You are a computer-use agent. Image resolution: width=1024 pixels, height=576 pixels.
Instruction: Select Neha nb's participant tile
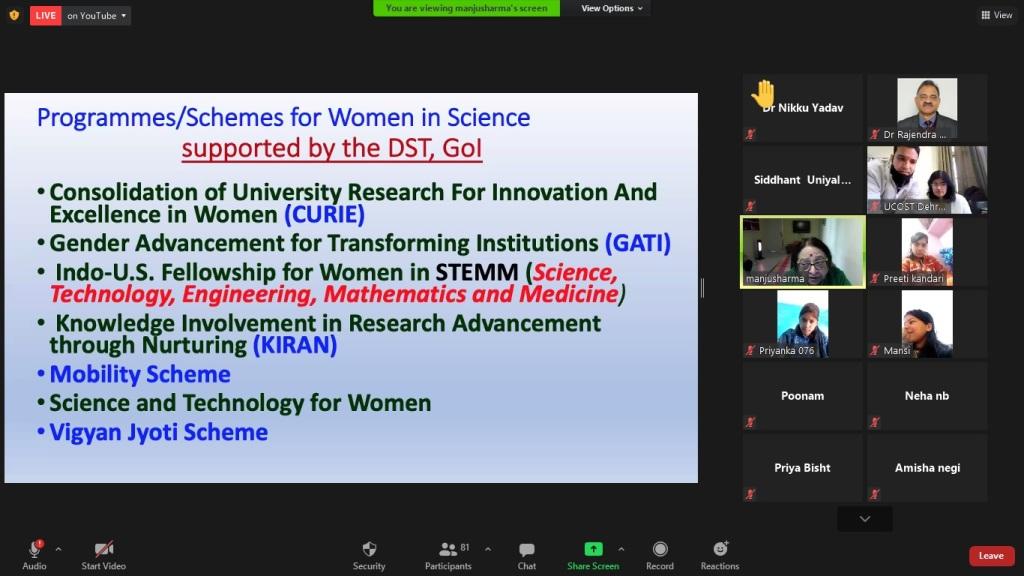pos(927,396)
